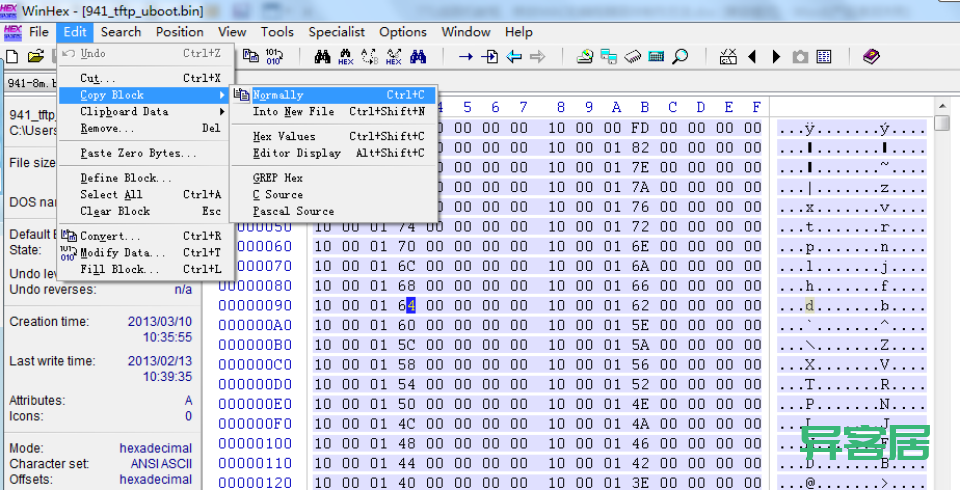The image size is (960, 490).
Task: Choose Fill Block menu entry
Action: 146,269
